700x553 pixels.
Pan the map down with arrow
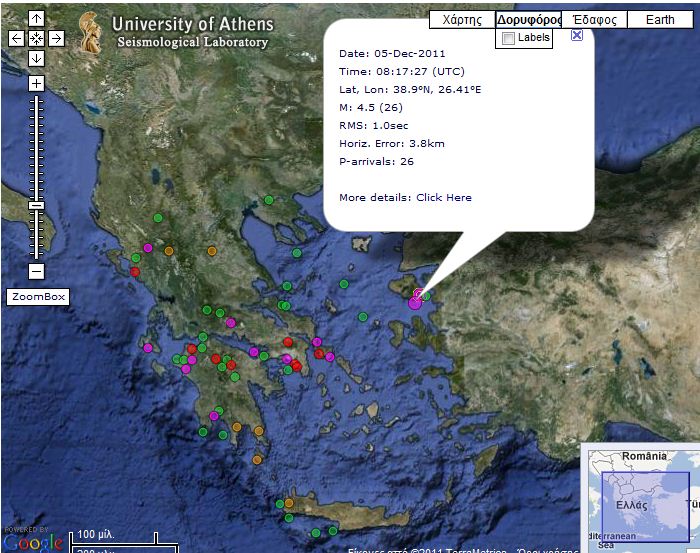point(36,58)
